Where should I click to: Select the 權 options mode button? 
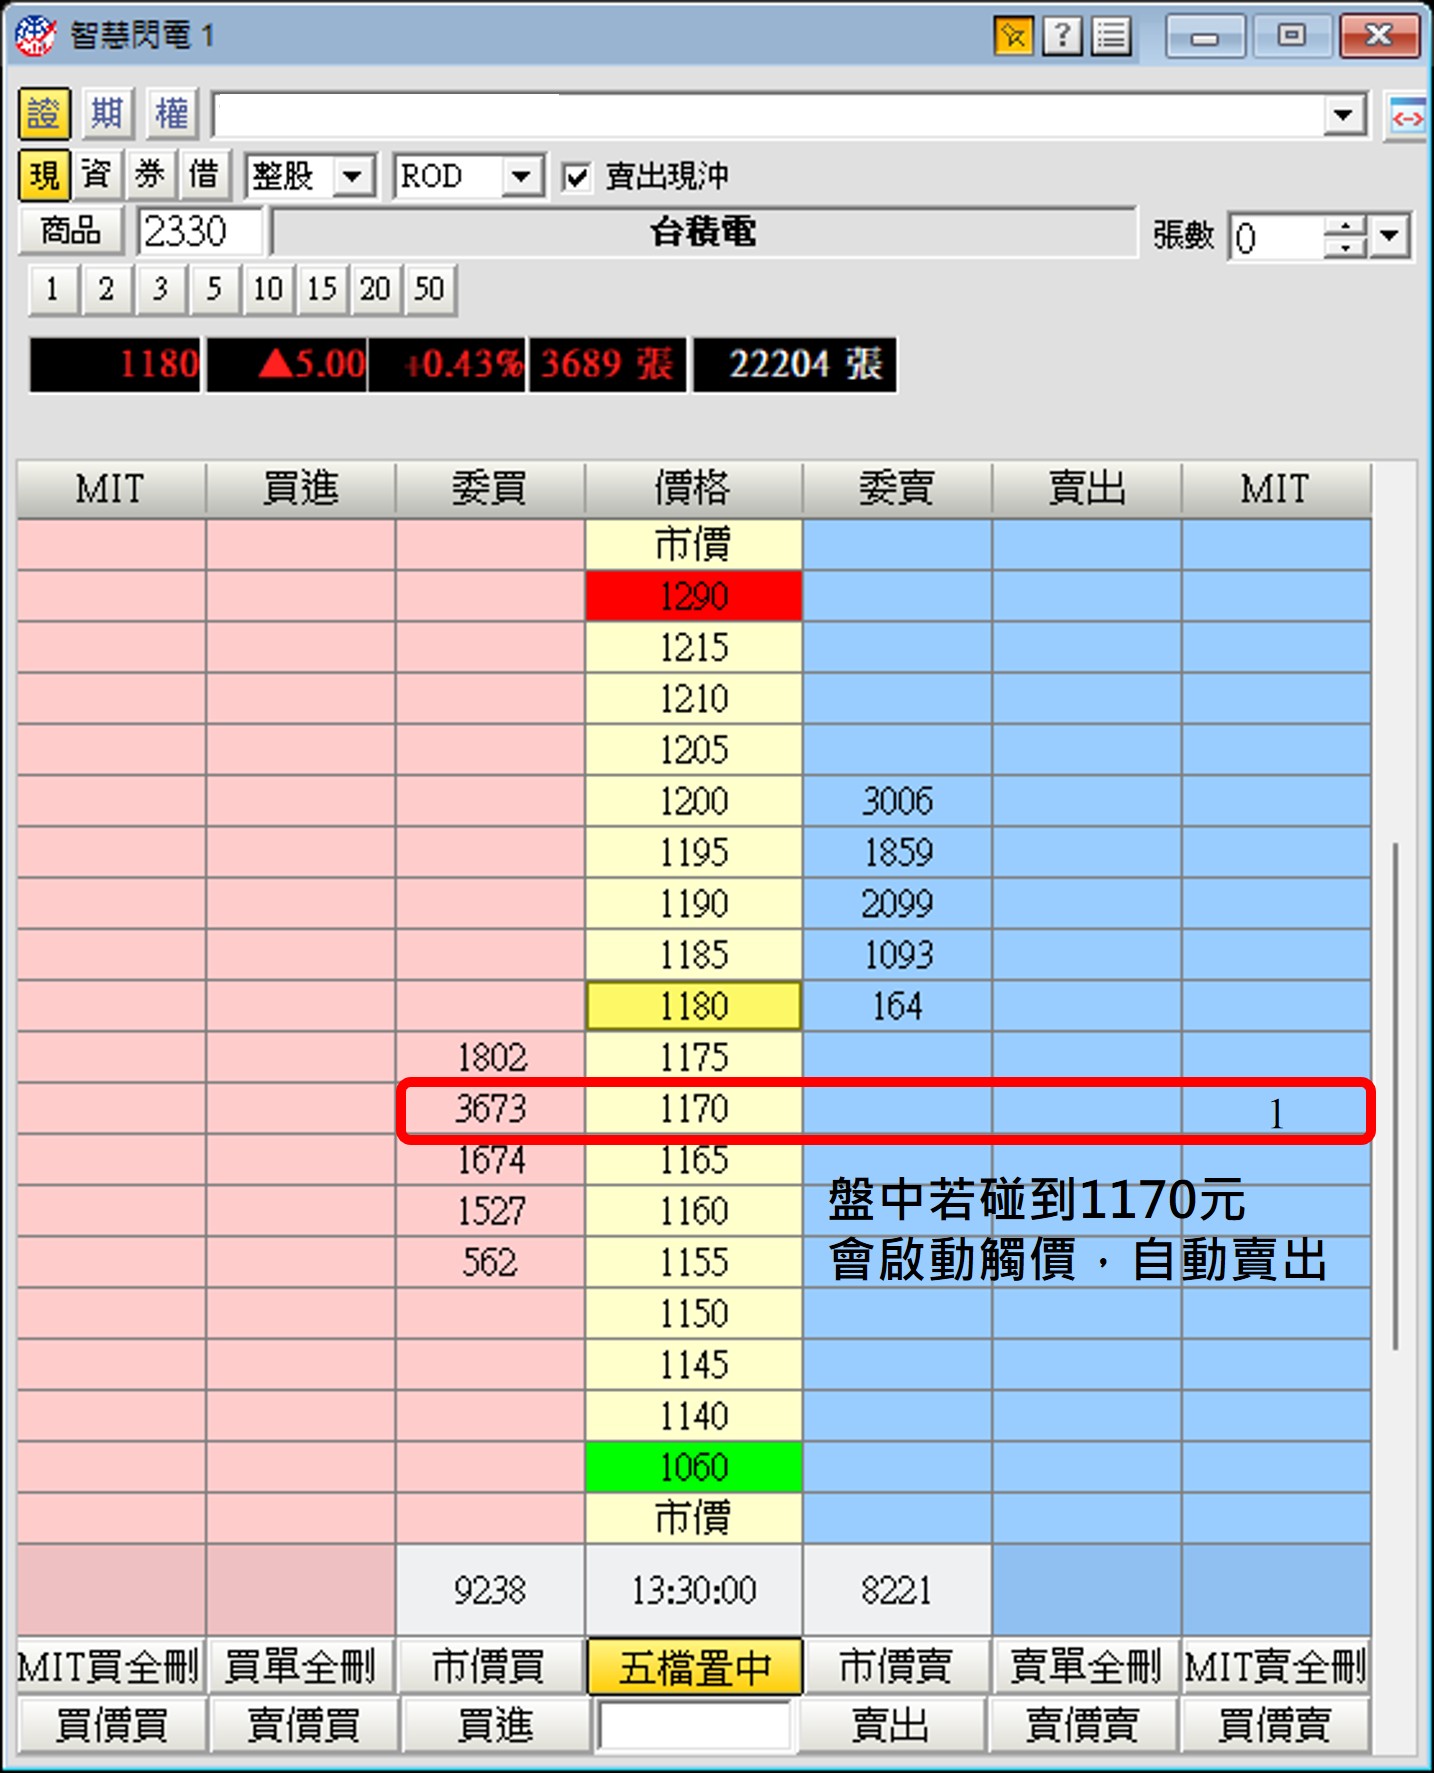point(171,114)
